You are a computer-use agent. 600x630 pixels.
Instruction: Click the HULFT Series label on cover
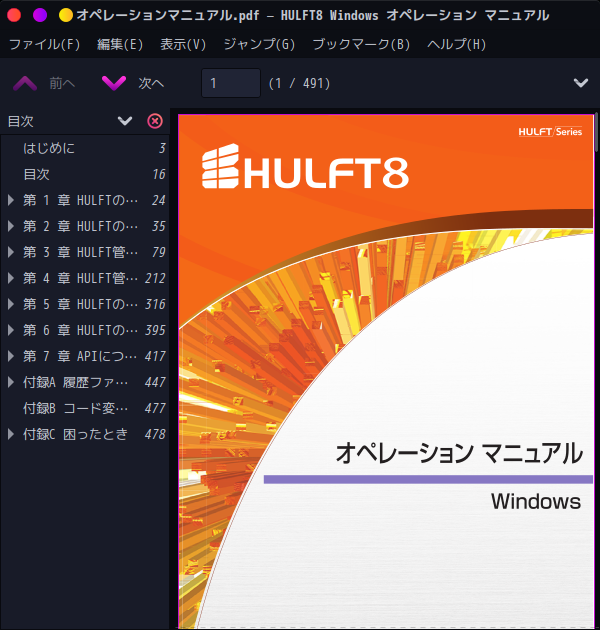point(550,132)
